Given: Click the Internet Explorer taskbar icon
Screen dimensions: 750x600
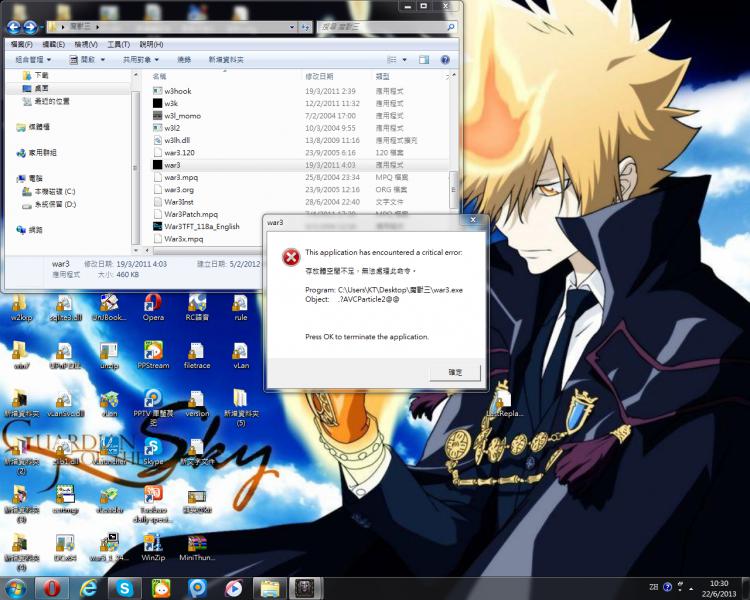Looking at the screenshot, I should pos(89,588).
